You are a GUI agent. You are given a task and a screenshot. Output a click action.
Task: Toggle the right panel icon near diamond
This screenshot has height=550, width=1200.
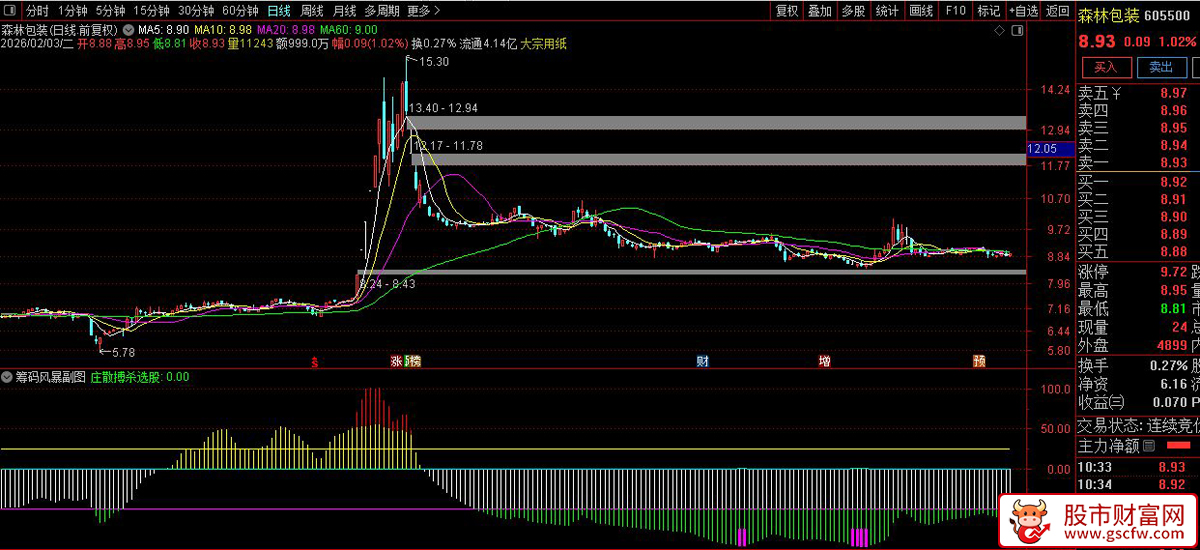click(x=1016, y=31)
